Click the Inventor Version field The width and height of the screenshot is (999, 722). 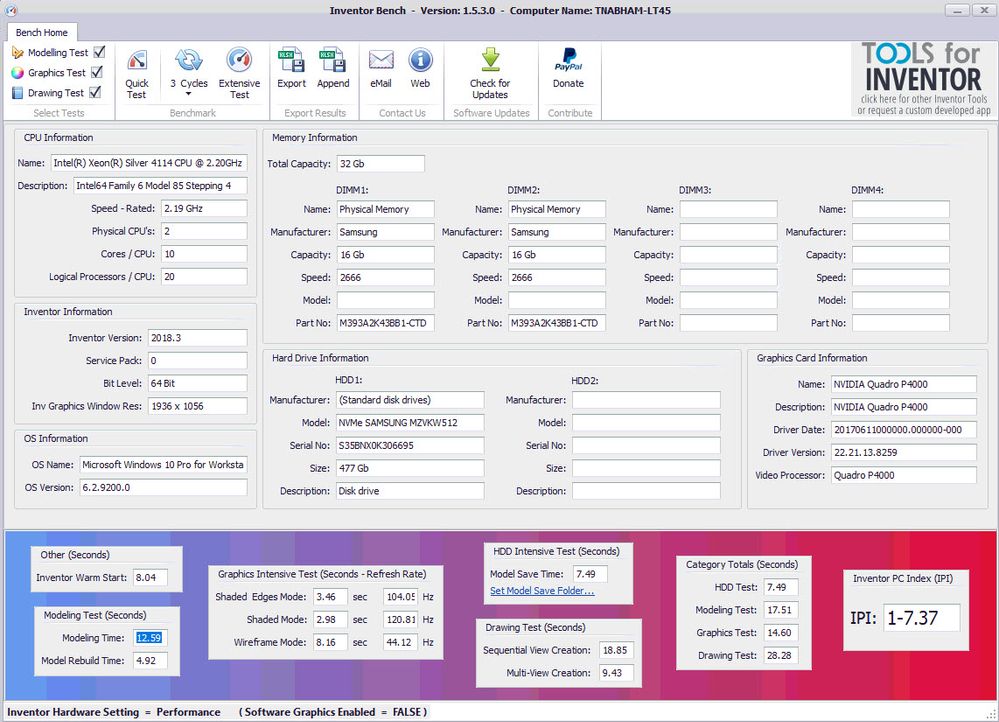(198, 338)
